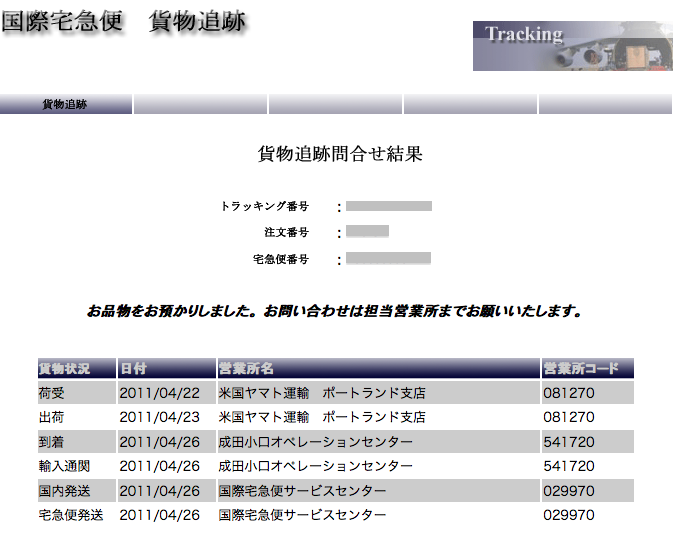The image size is (678, 539).
Task: Select the 貨物追跡問合せ結果 heading
Action: [x=340, y=154]
